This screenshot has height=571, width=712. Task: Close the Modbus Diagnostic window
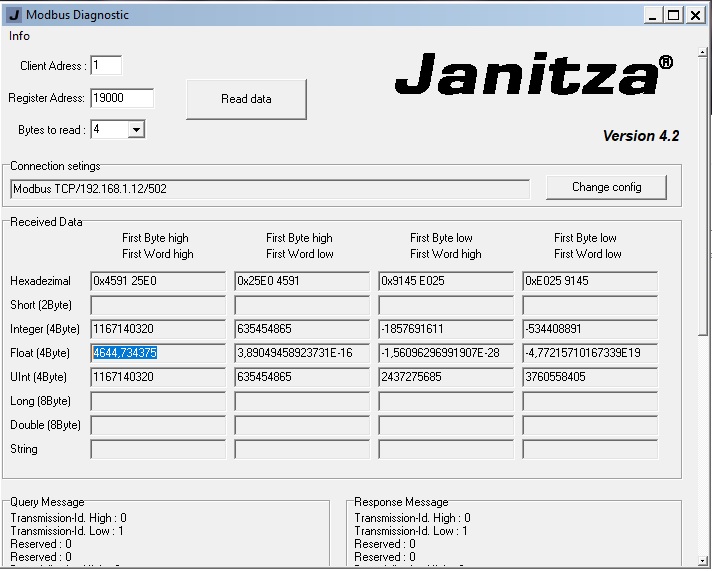click(x=695, y=15)
